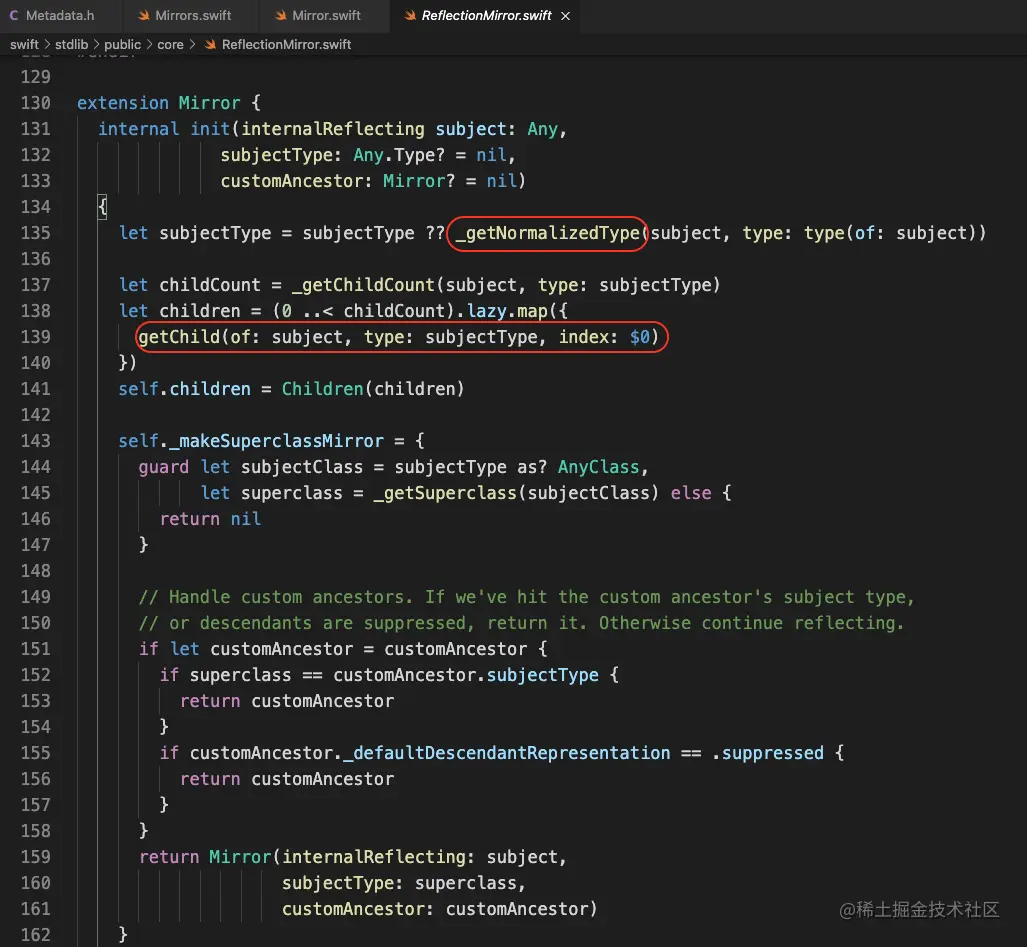1027x947 pixels.
Task: Click '_getChildCount' on line 137
Action: pos(364,285)
